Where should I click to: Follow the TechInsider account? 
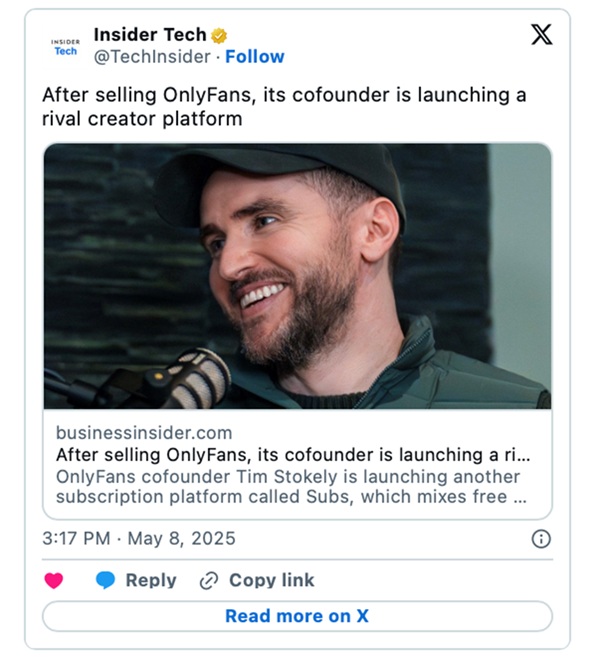tap(254, 57)
